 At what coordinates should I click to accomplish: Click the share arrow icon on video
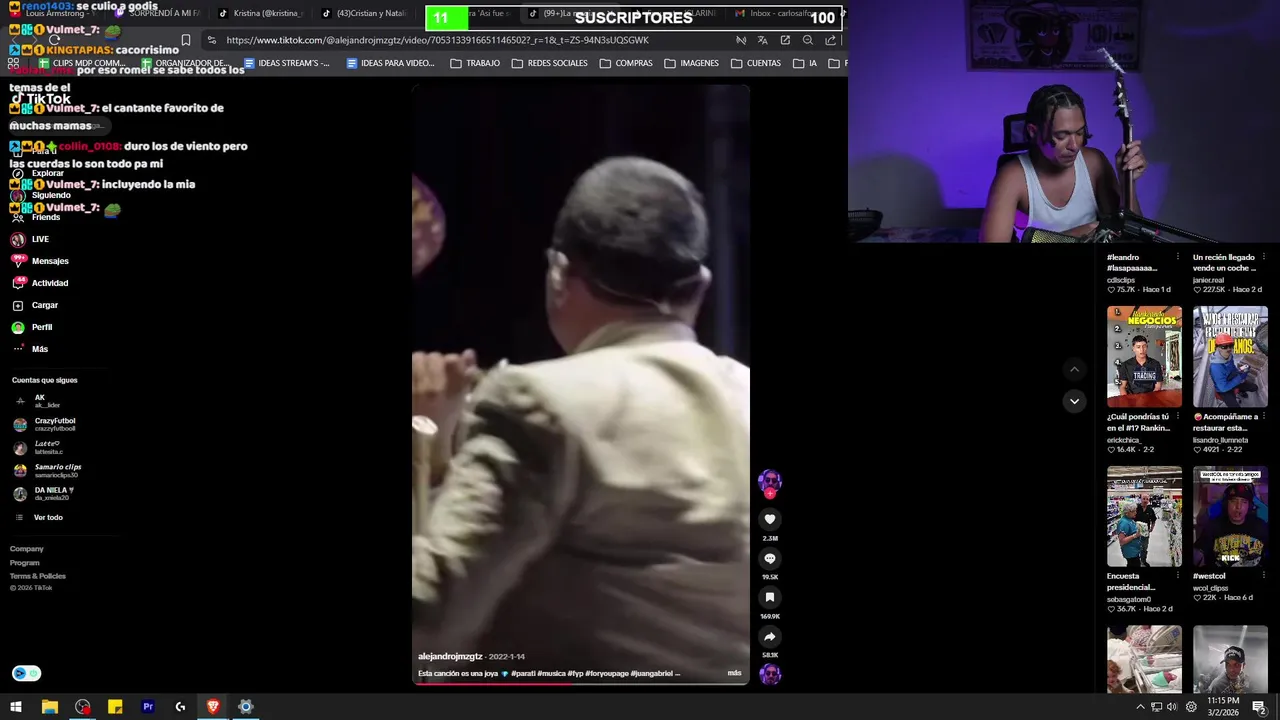pyautogui.click(x=770, y=636)
